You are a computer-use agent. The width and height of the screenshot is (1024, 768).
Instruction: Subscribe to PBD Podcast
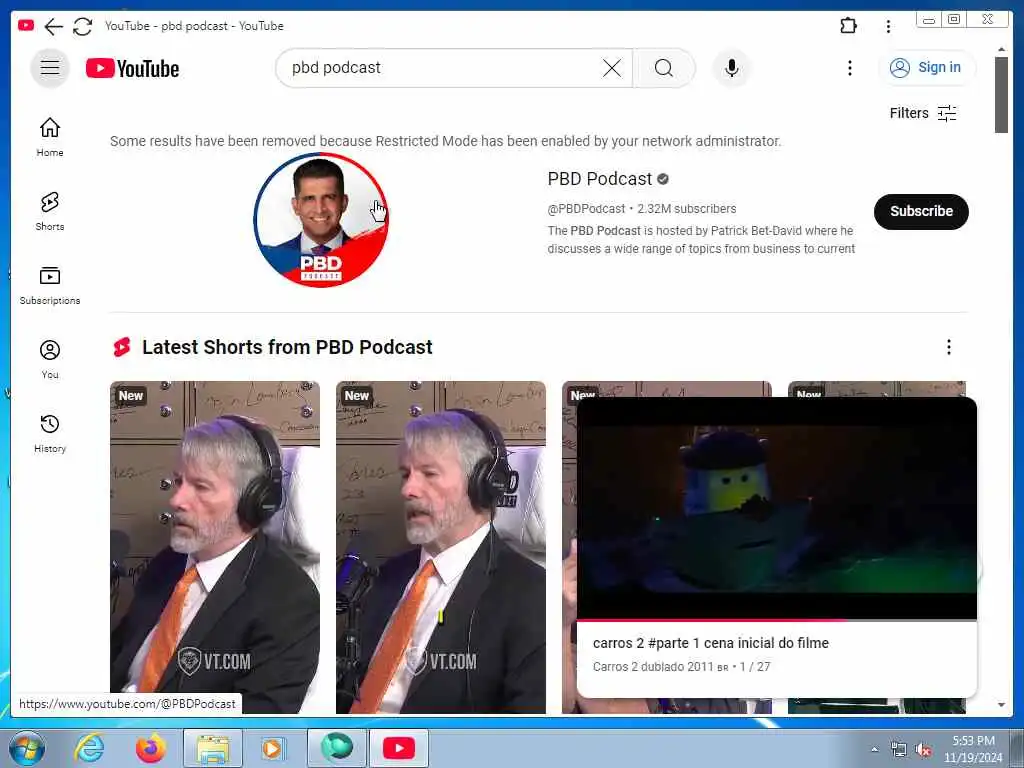tap(921, 212)
